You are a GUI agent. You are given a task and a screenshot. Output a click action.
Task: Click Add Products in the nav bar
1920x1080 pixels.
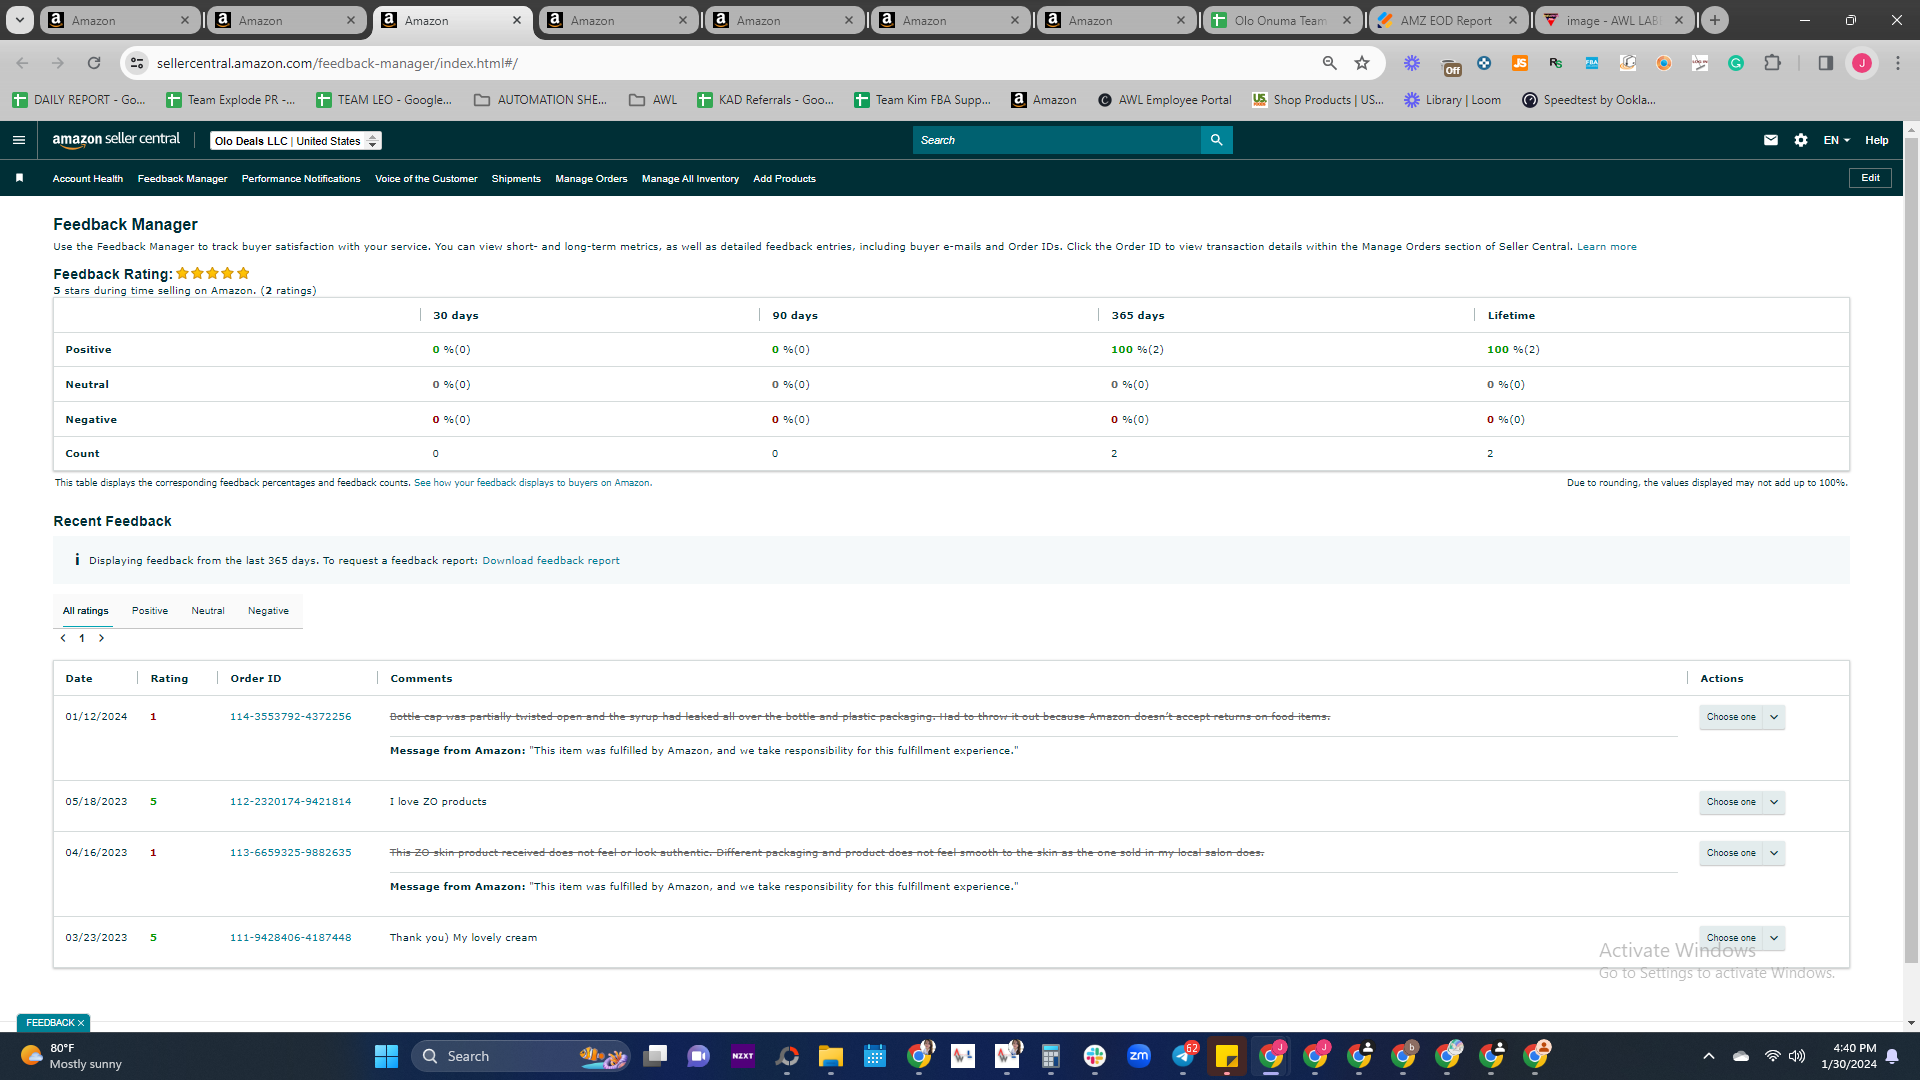click(784, 179)
